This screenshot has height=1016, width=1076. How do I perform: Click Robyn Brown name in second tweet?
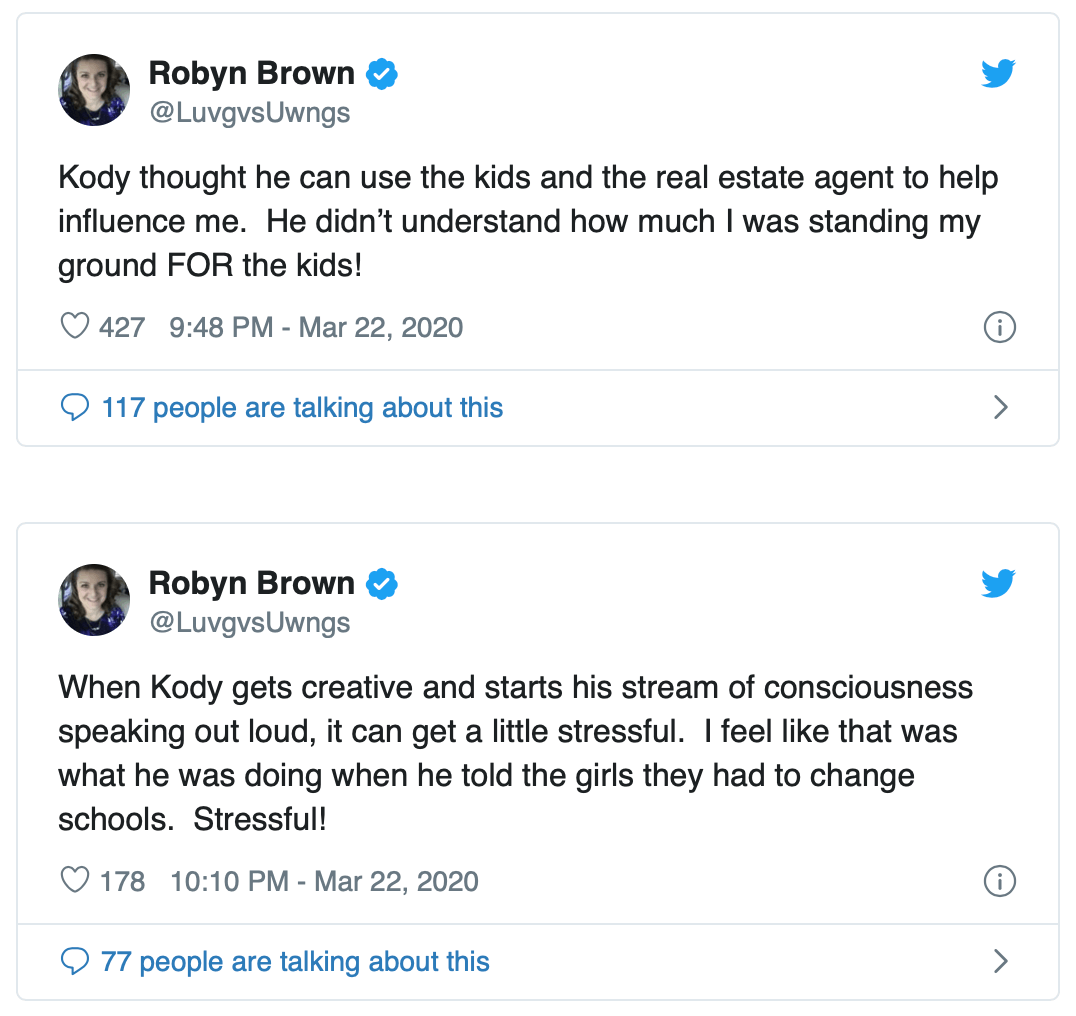(x=251, y=583)
